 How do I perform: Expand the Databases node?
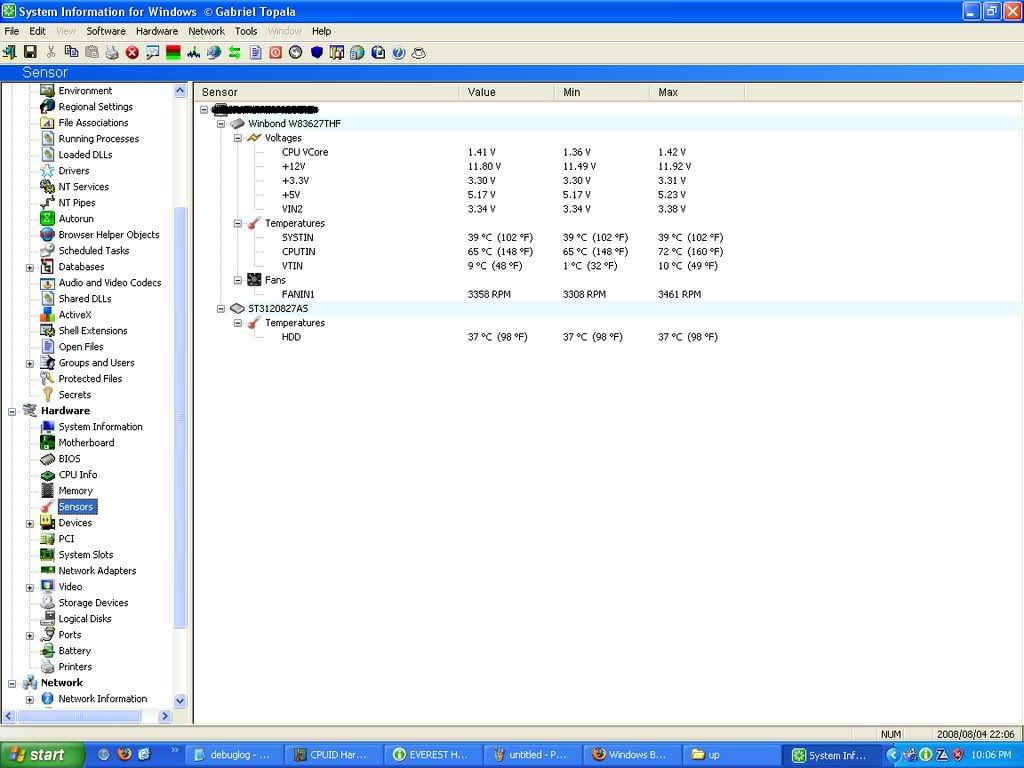[29, 268]
